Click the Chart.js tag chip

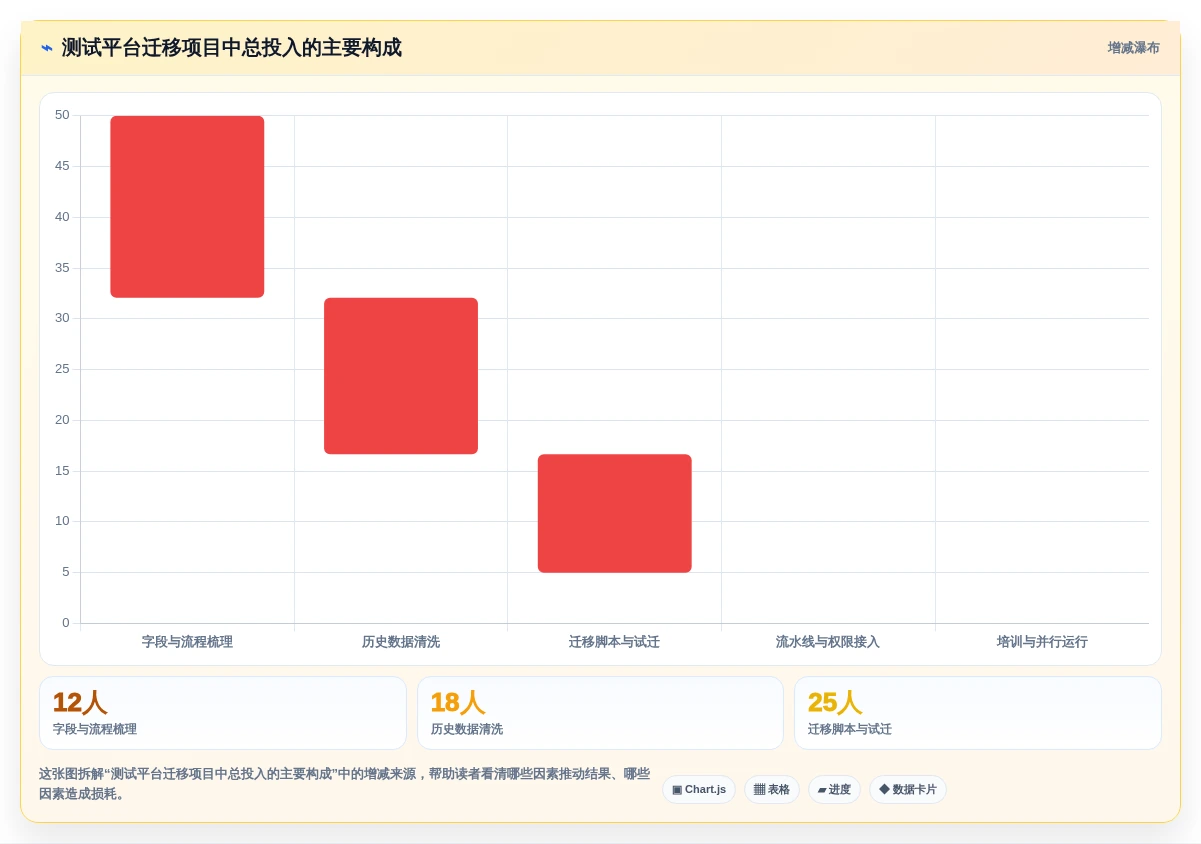[x=699, y=790]
